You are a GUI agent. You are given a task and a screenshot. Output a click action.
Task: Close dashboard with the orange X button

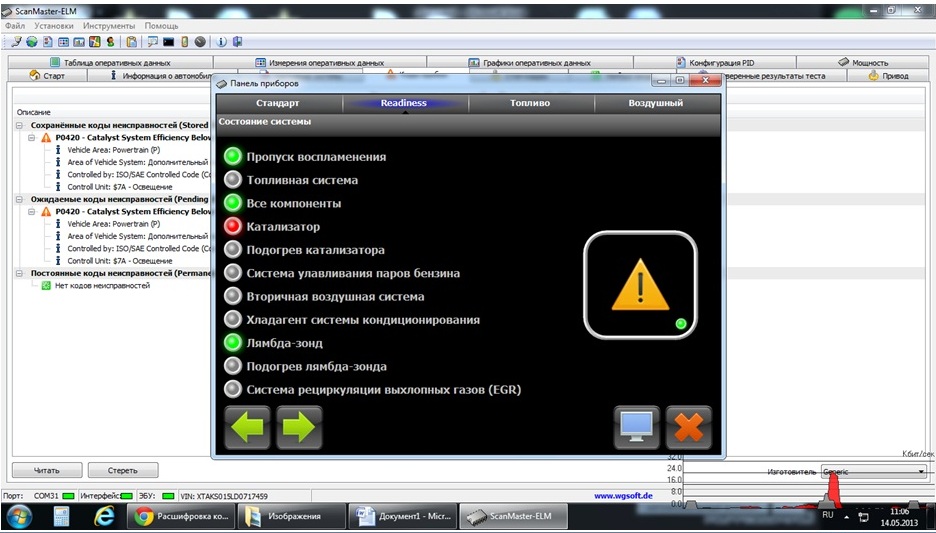pyautogui.click(x=688, y=426)
